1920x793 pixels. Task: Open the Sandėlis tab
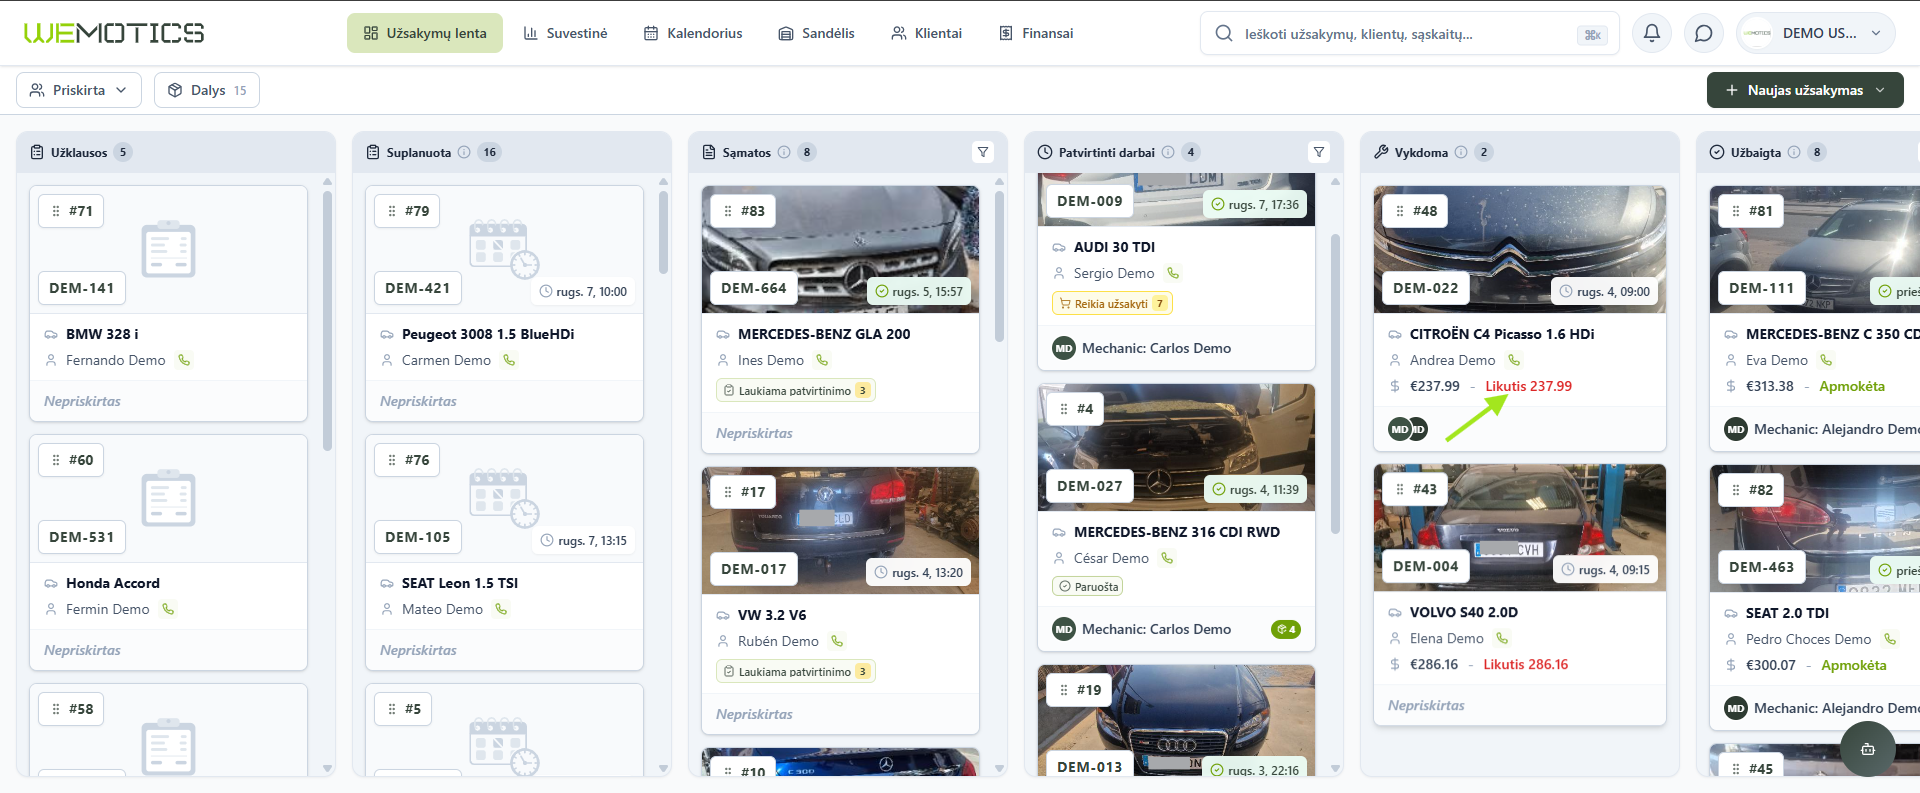click(x=816, y=33)
